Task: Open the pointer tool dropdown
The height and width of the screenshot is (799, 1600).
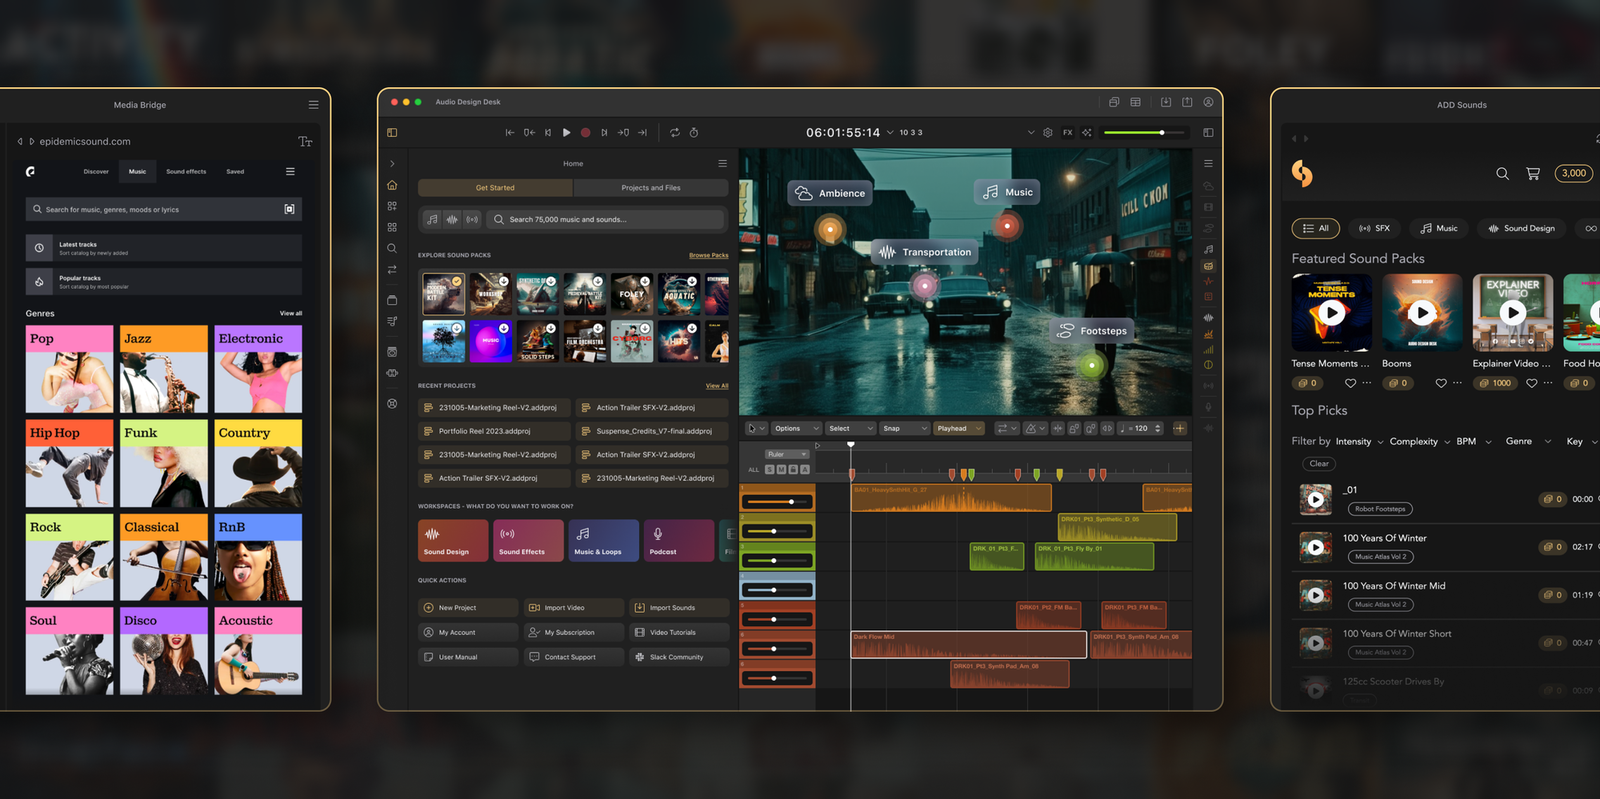Action: point(757,428)
